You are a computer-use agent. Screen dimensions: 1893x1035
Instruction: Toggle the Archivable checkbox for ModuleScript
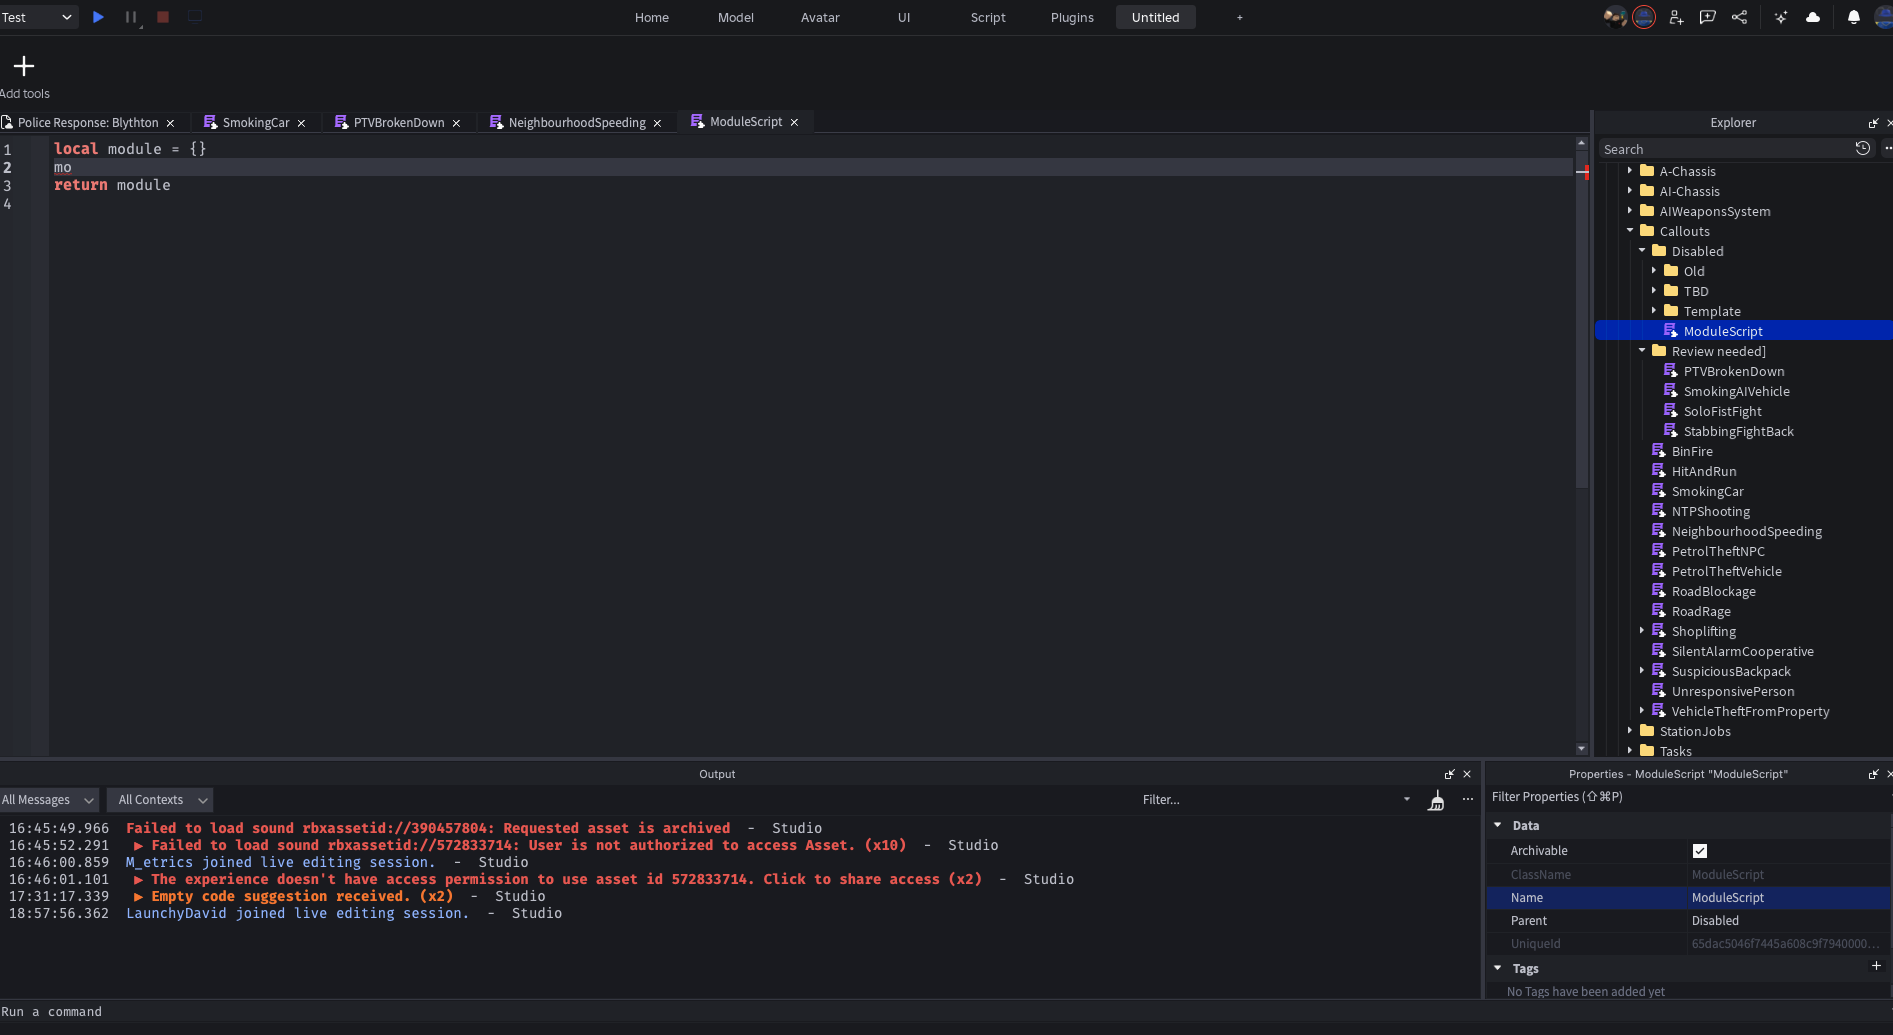coord(1700,850)
